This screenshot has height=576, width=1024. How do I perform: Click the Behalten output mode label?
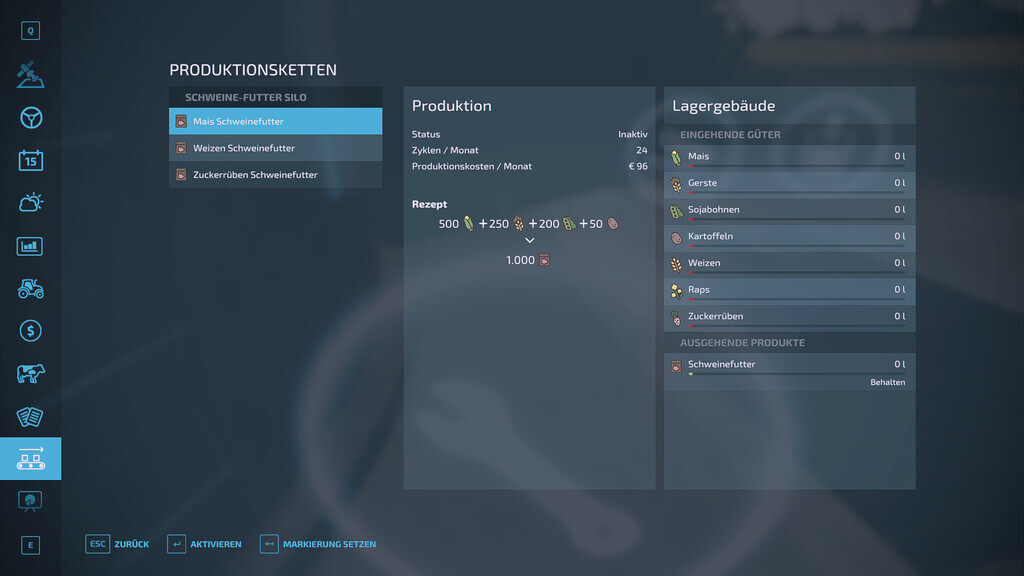[x=887, y=382]
